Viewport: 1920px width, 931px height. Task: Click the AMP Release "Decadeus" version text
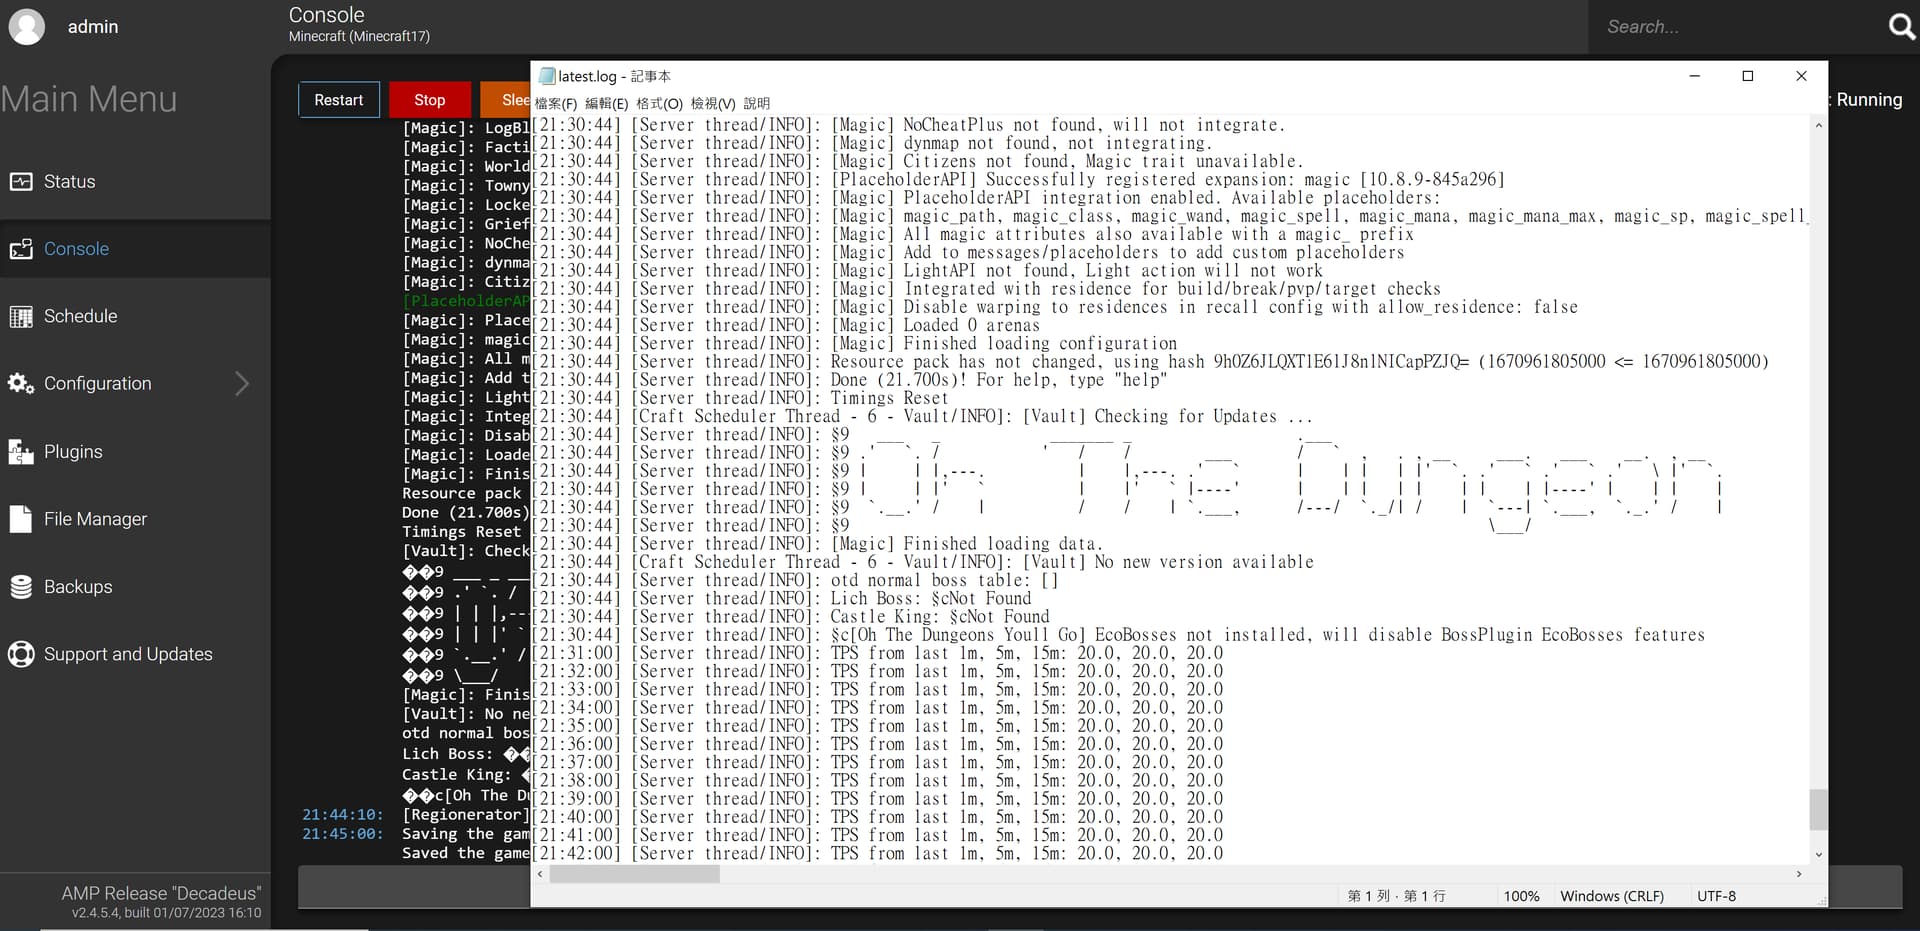coord(161,894)
